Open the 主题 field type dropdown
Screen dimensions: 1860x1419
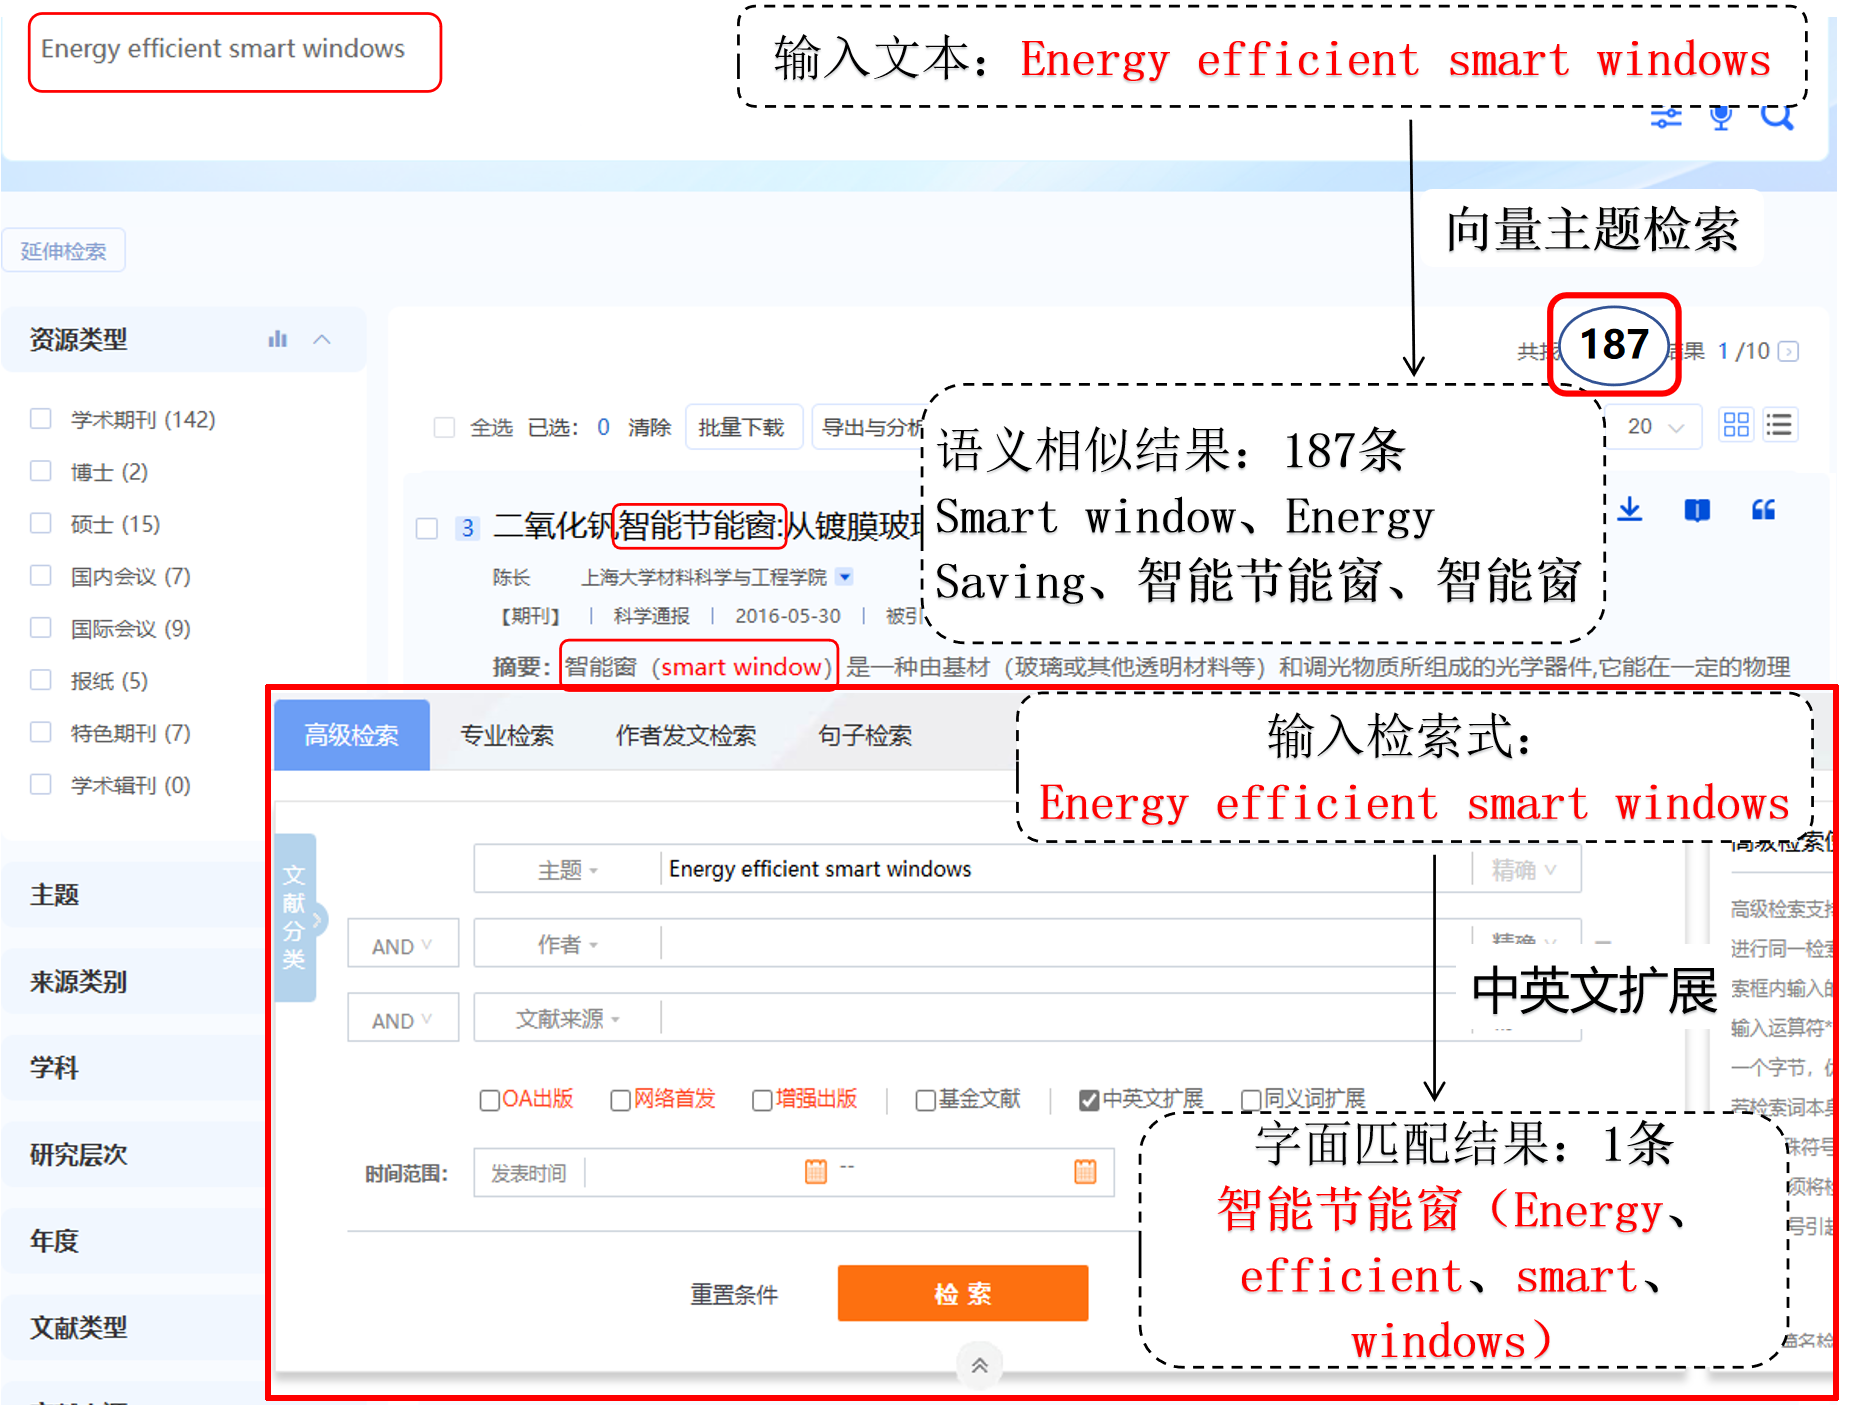[x=567, y=870]
